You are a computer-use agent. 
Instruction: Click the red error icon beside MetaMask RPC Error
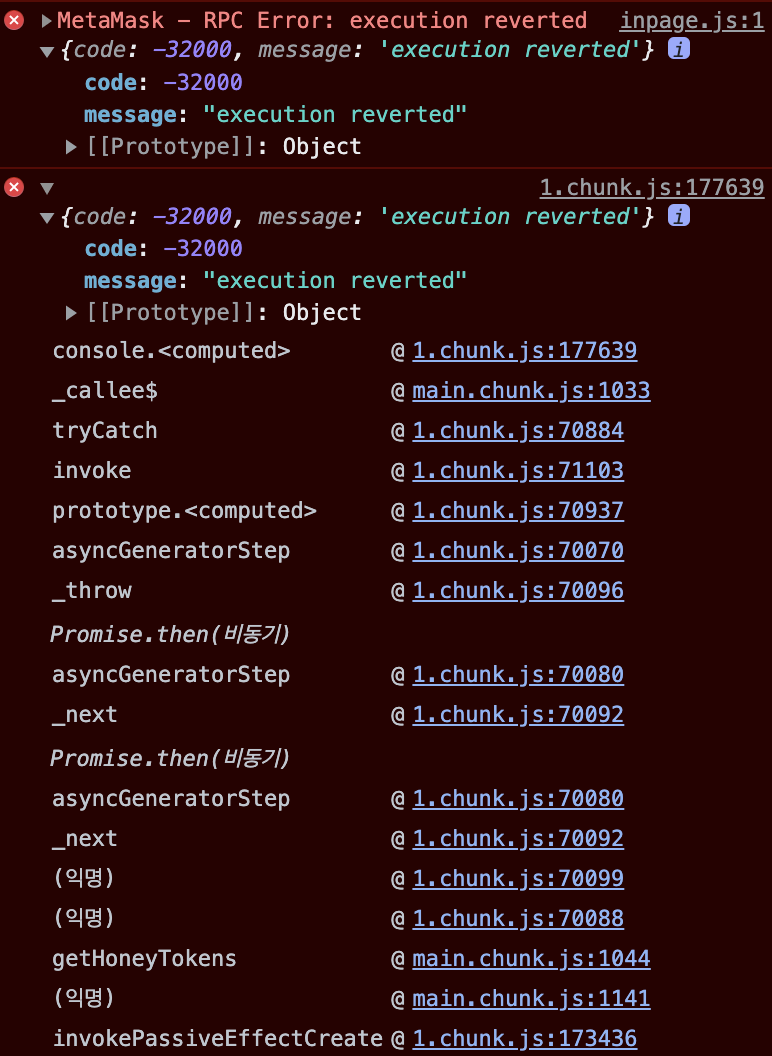14,20
